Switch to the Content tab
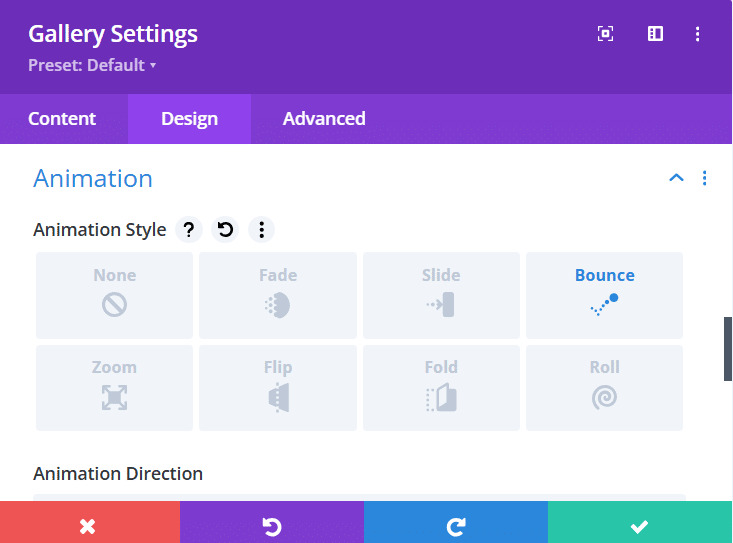Image resolution: width=733 pixels, height=543 pixels. point(62,119)
